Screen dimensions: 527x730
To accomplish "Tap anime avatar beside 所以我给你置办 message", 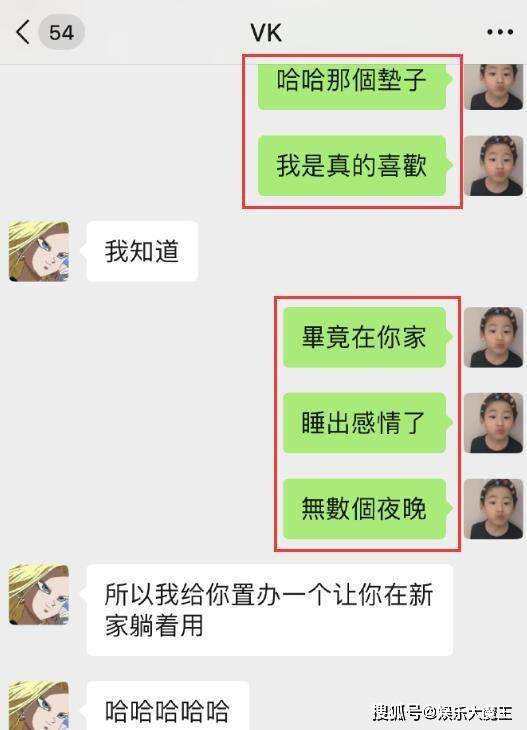I will pos(39,595).
